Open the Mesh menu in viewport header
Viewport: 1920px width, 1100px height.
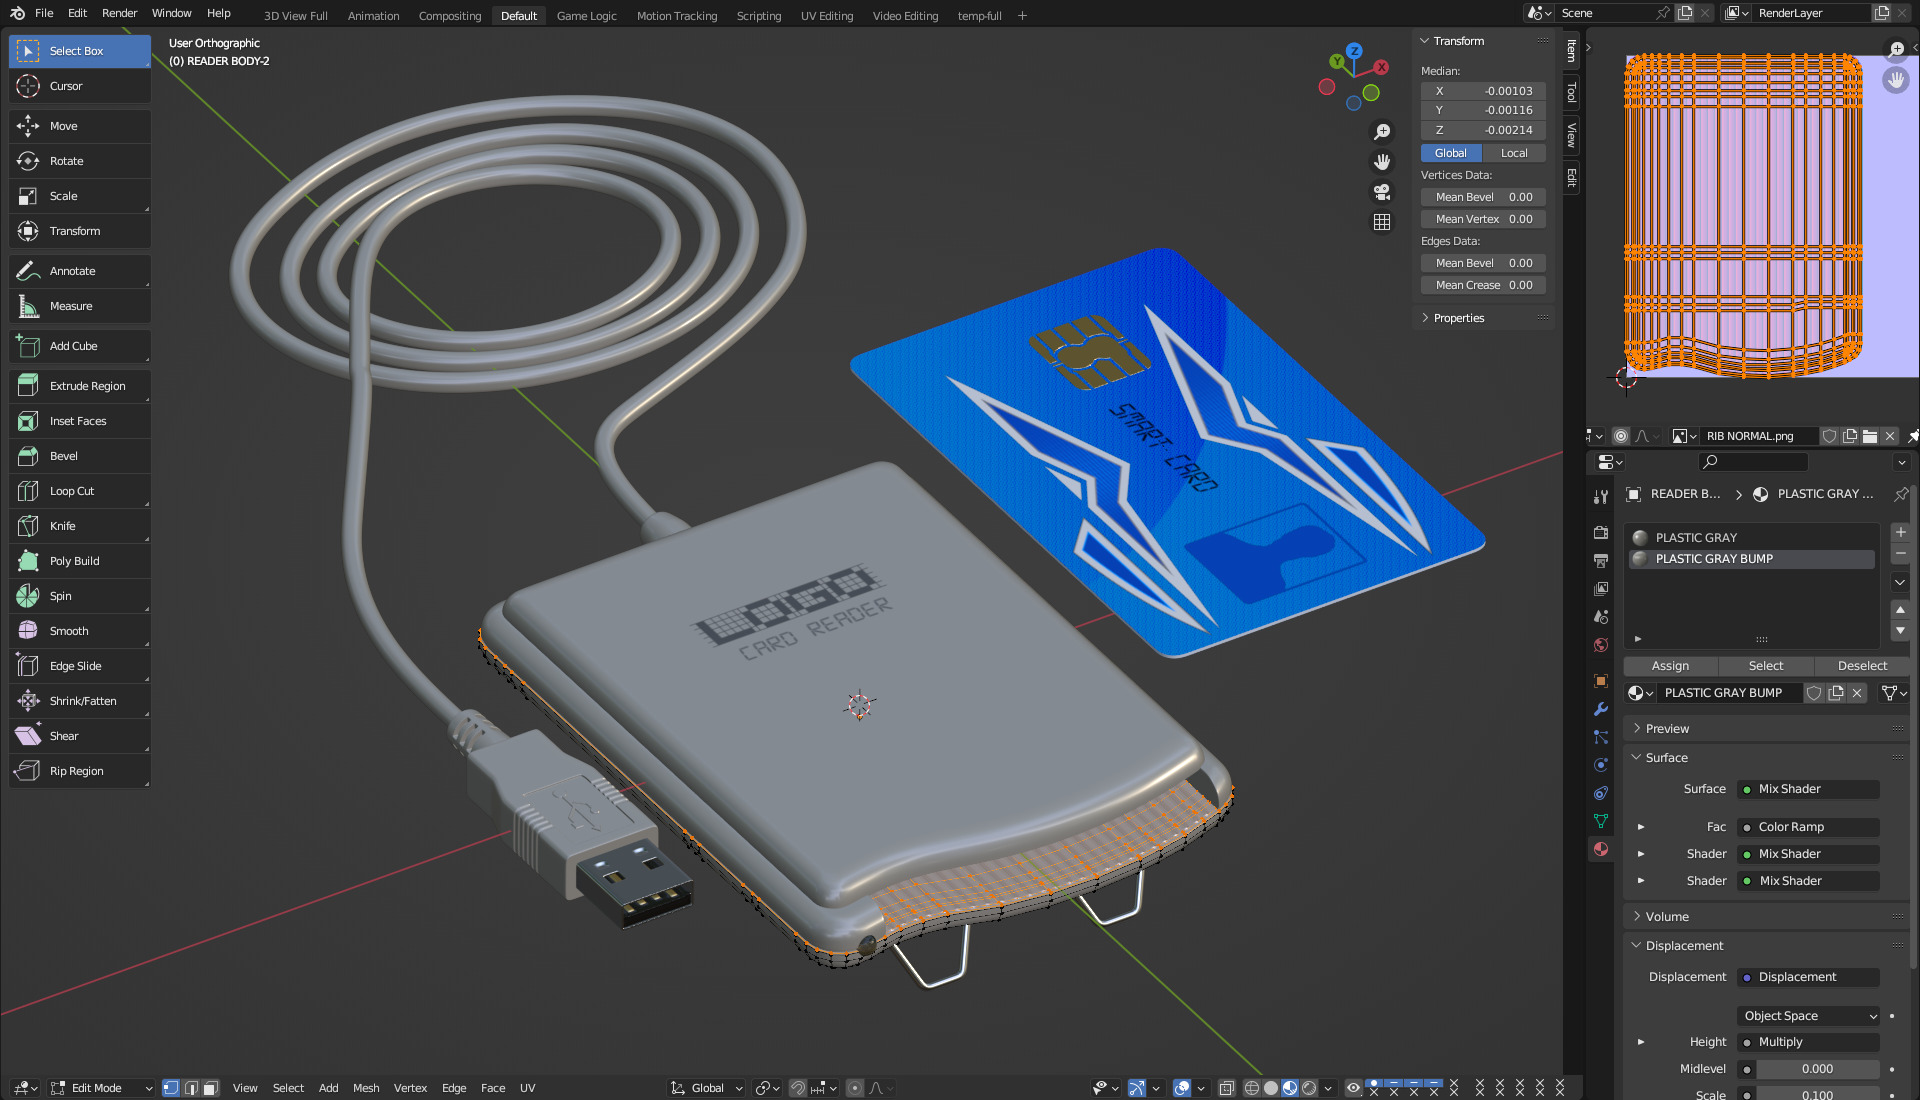tap(366, 1088)
